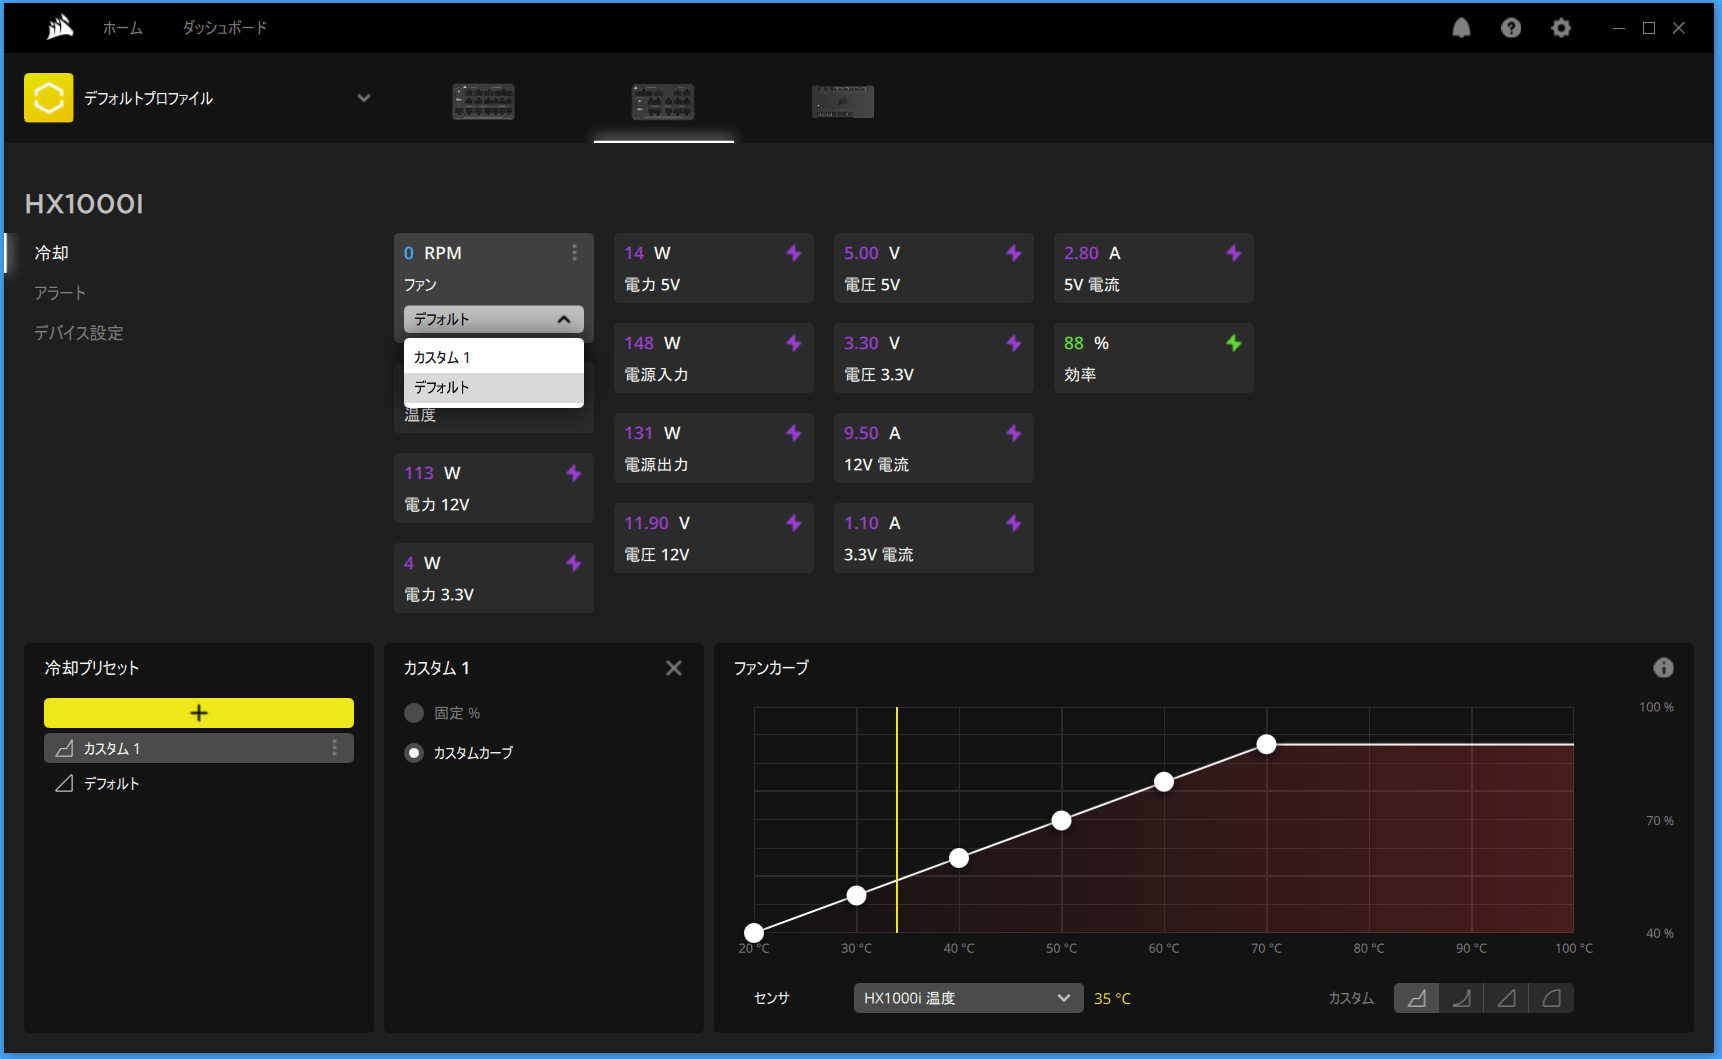Select the third device thumbnail
The height and width of the screenshot is (1059, 1722).
[x=843, y=102]
